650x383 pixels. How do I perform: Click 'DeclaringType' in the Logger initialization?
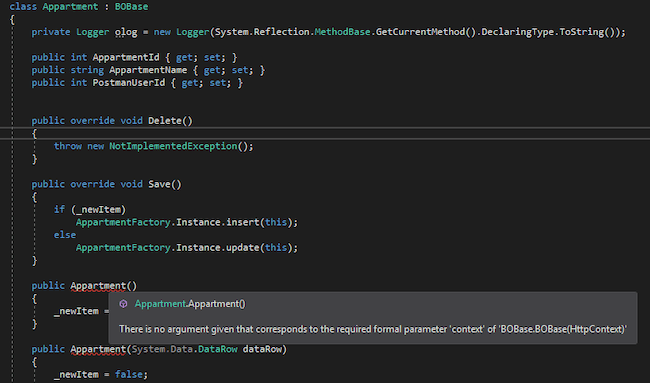tap(518, 32)
